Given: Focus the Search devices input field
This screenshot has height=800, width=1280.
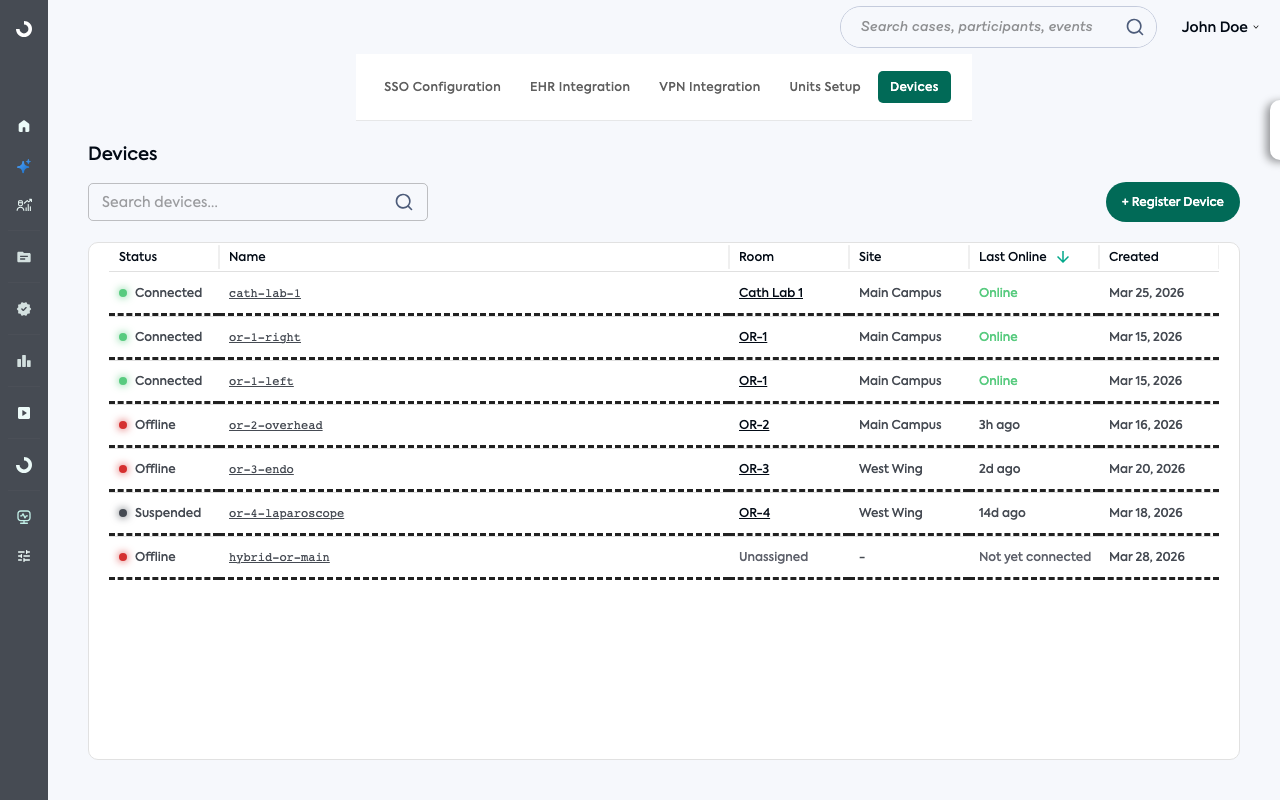Looking at the screenshot, I should coord(240,202).
